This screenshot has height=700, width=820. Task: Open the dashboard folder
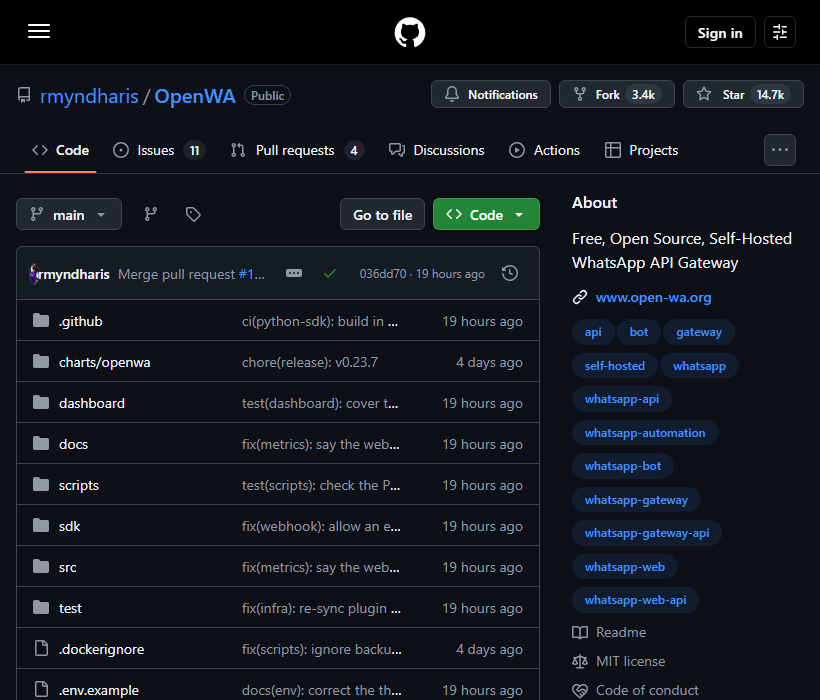tap(92, 403)
